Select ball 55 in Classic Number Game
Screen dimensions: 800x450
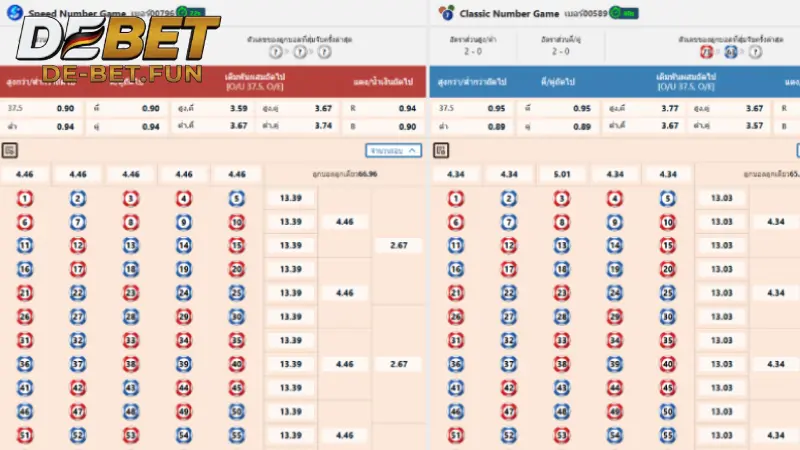coord(668,435)
